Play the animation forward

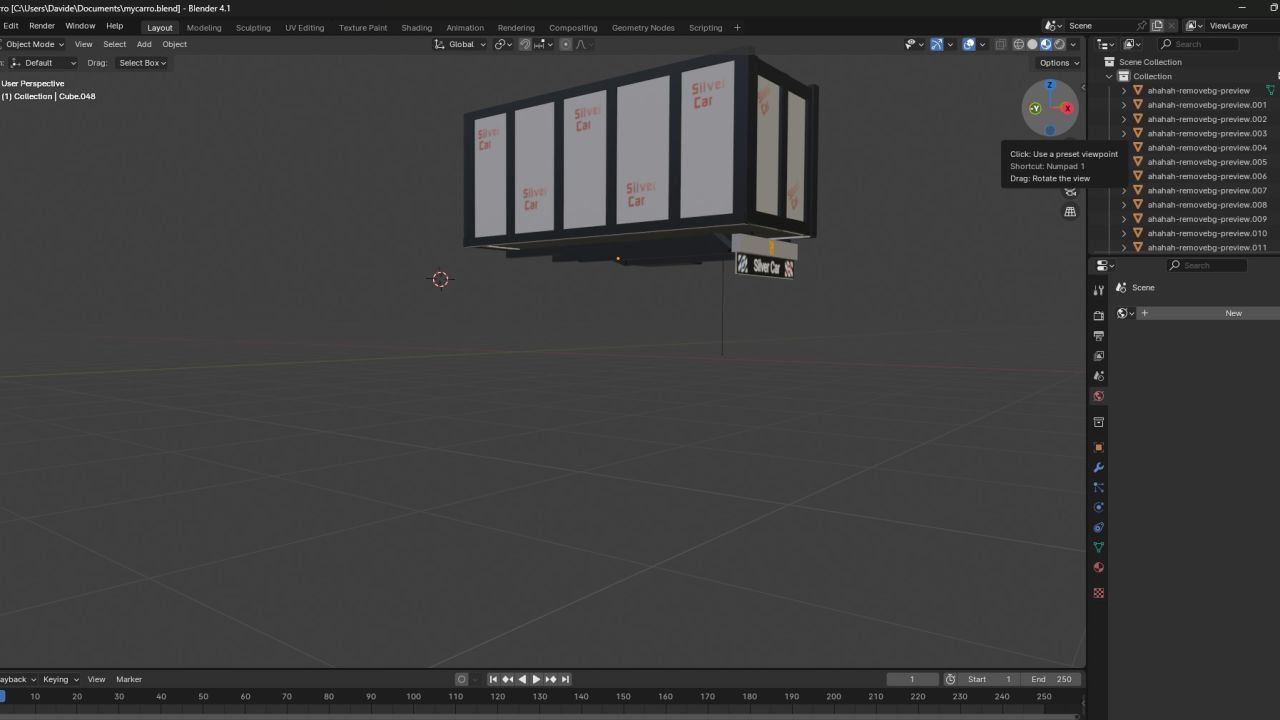tap(536, 679)
